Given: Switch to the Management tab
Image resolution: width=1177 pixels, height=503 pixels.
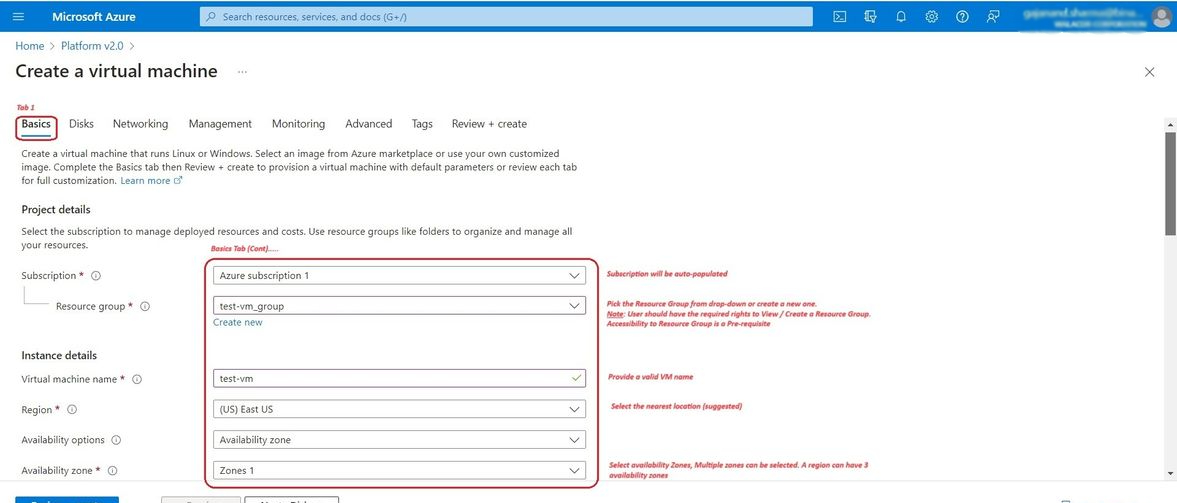Looking at the screenshot, I should (220, 124).
